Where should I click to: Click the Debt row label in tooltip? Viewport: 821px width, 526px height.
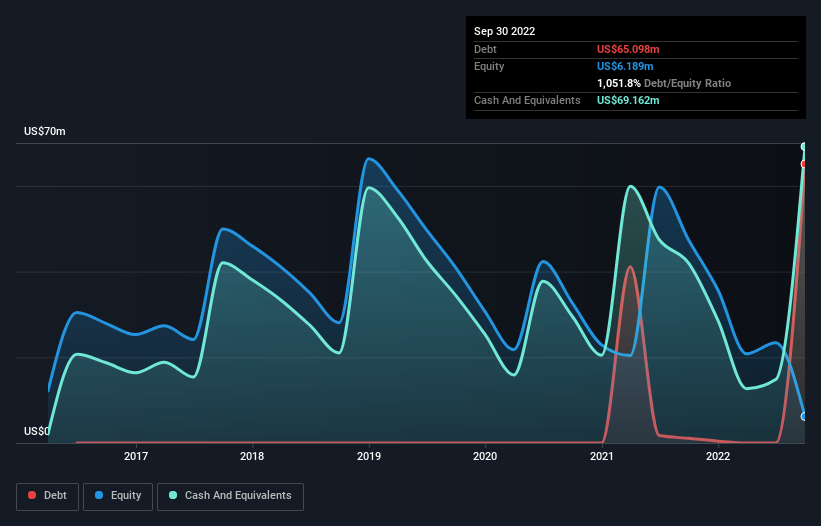(485, 49)
